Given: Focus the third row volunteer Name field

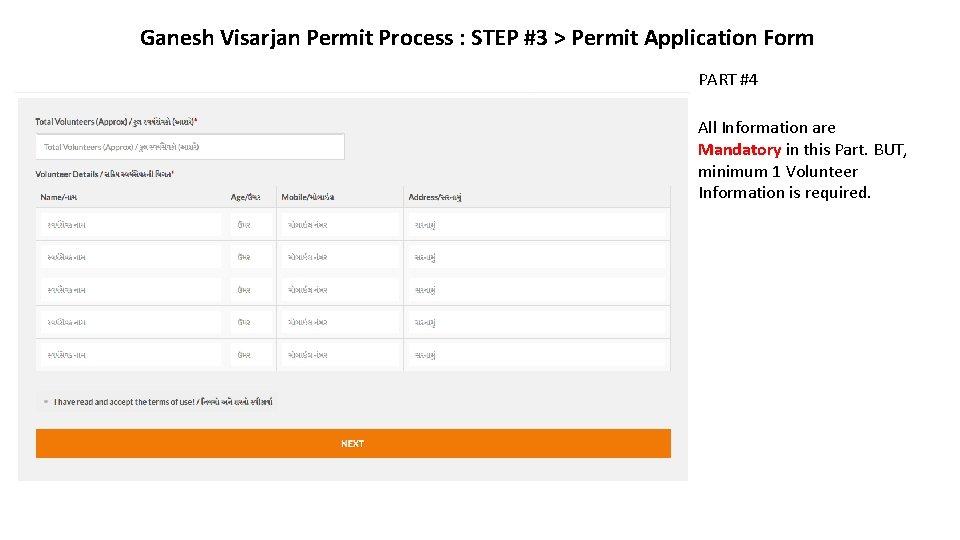Looking at the screenshot, I should [x=130, y=290].
